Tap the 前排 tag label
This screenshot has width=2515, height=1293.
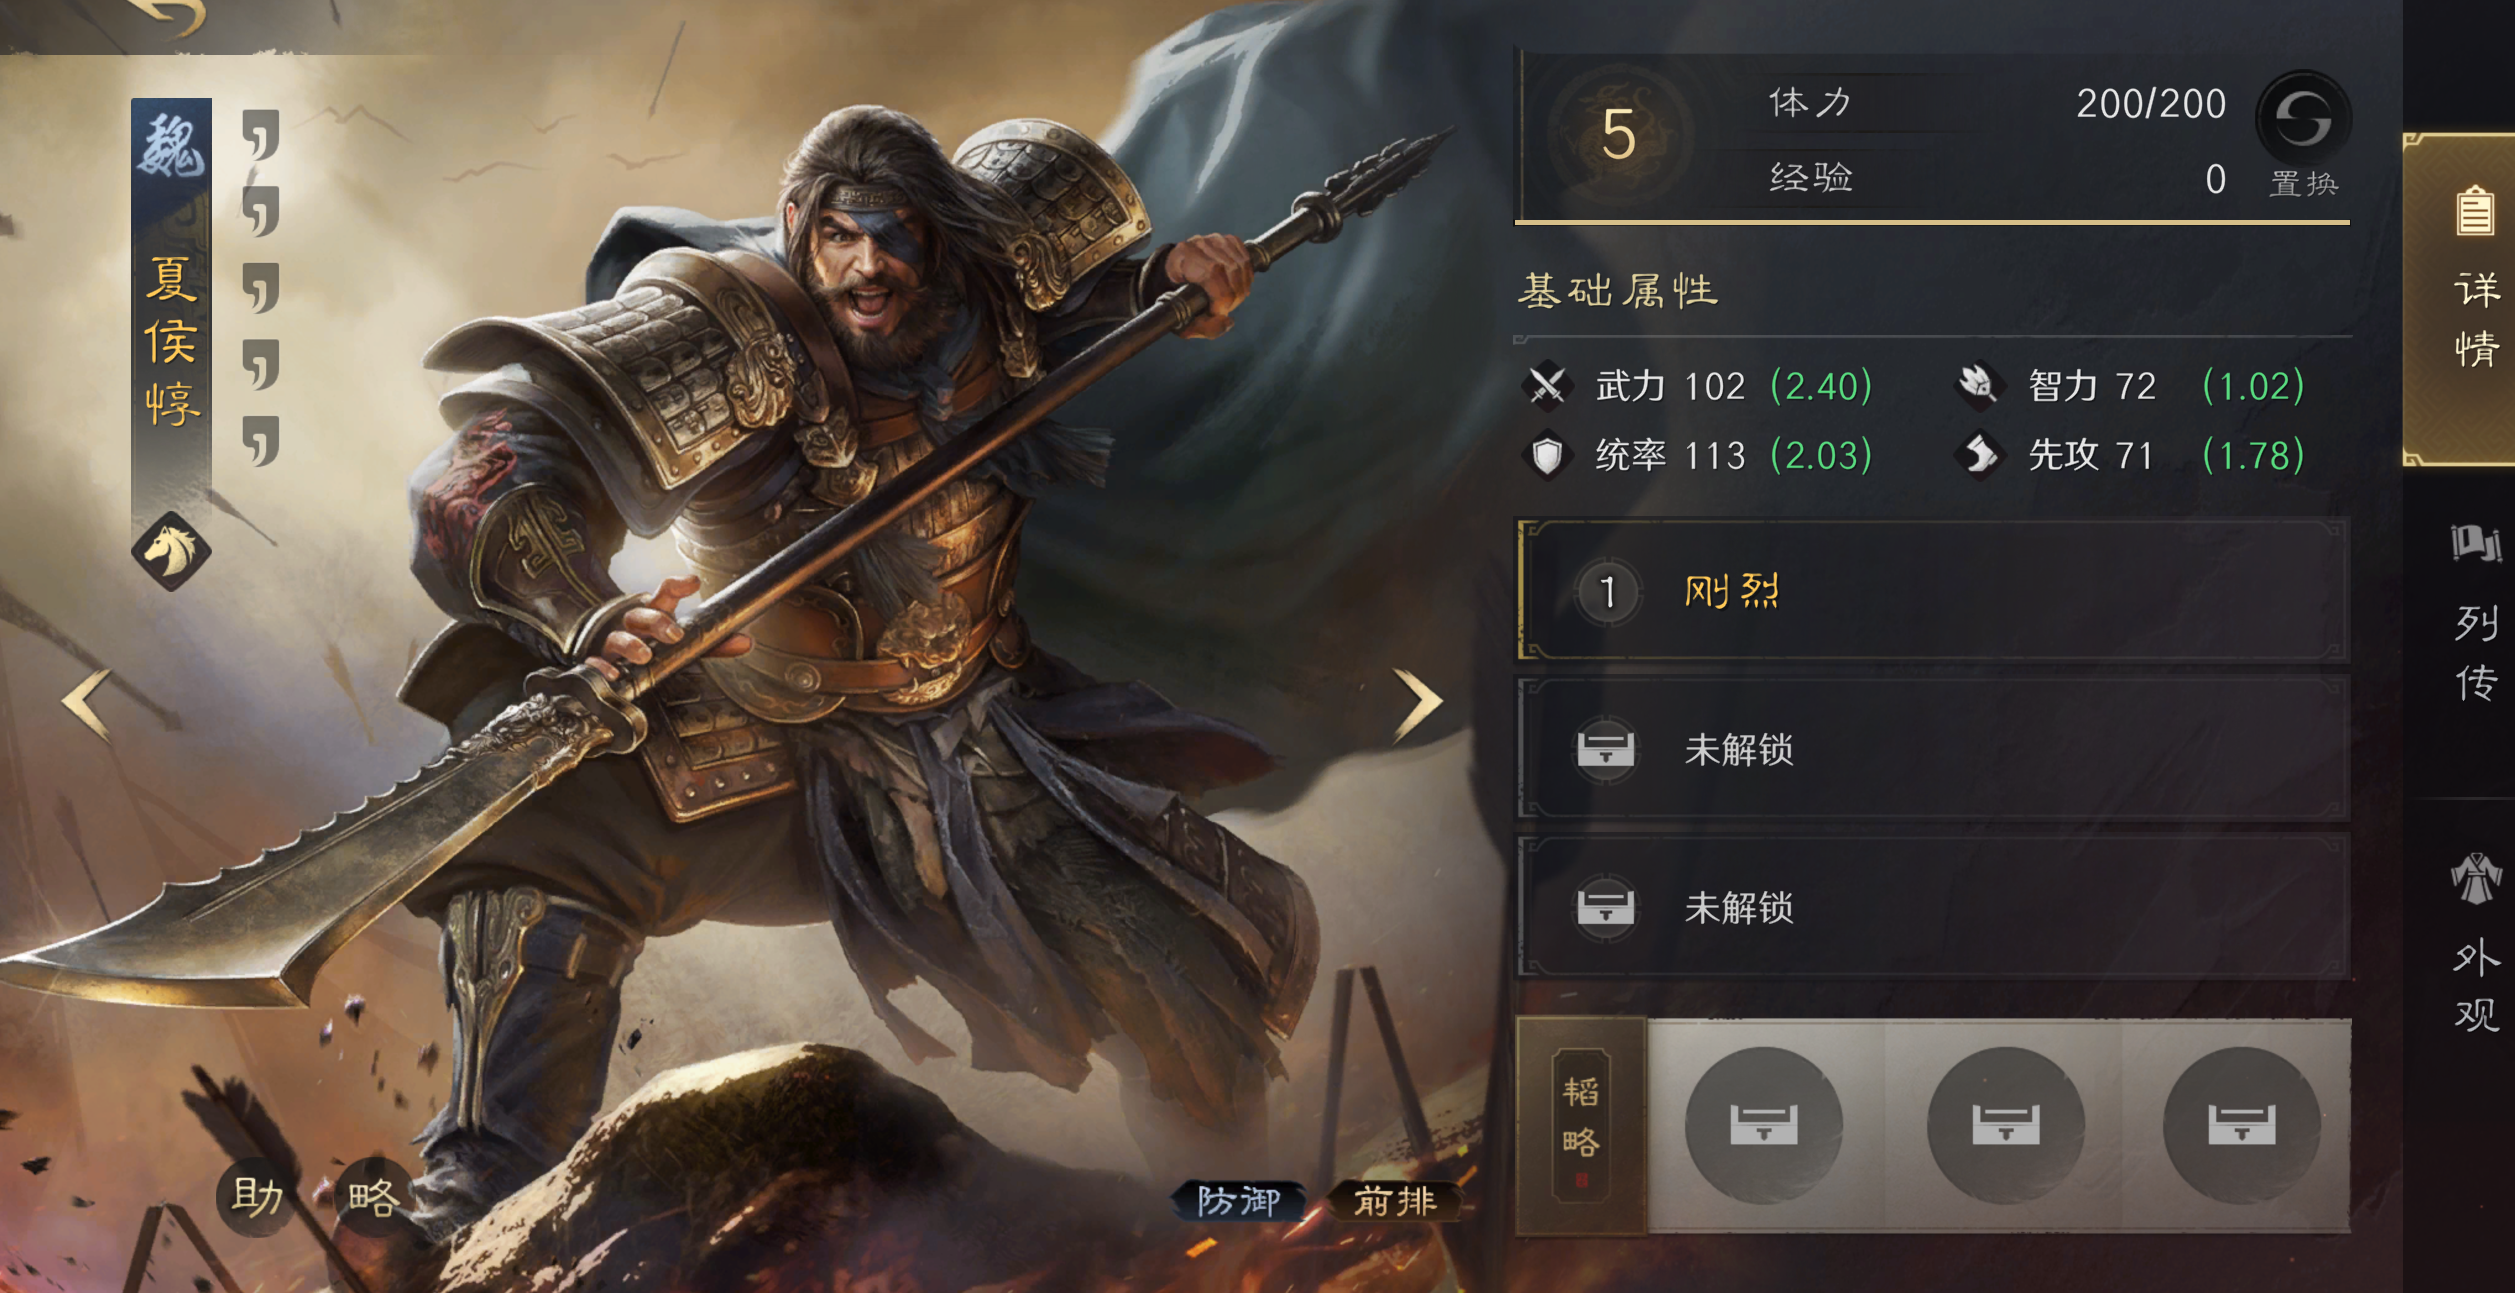1395,1201
